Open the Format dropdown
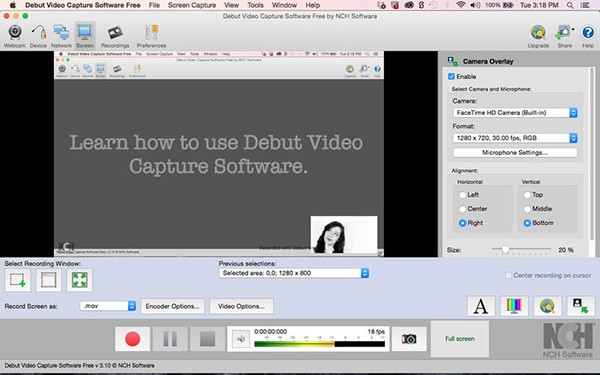 [515, 138]
